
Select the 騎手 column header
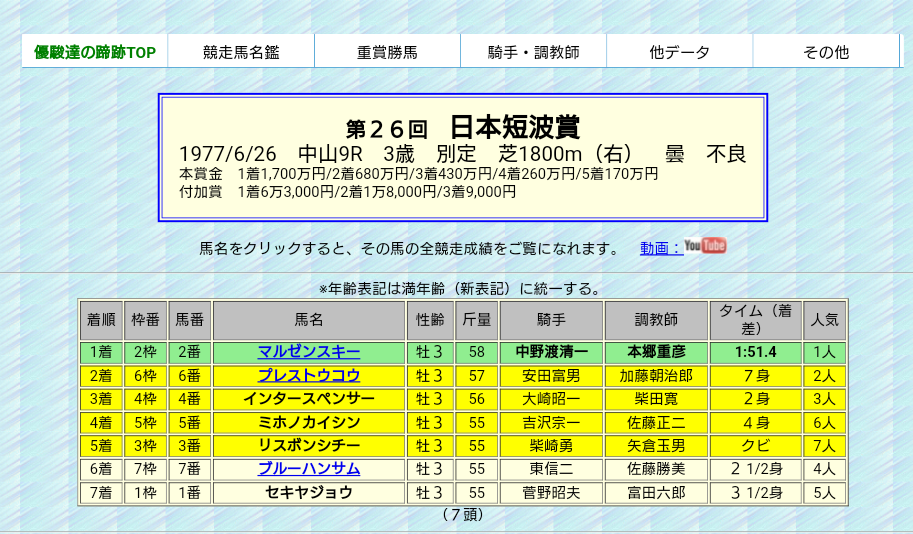[x=551, y=320]
